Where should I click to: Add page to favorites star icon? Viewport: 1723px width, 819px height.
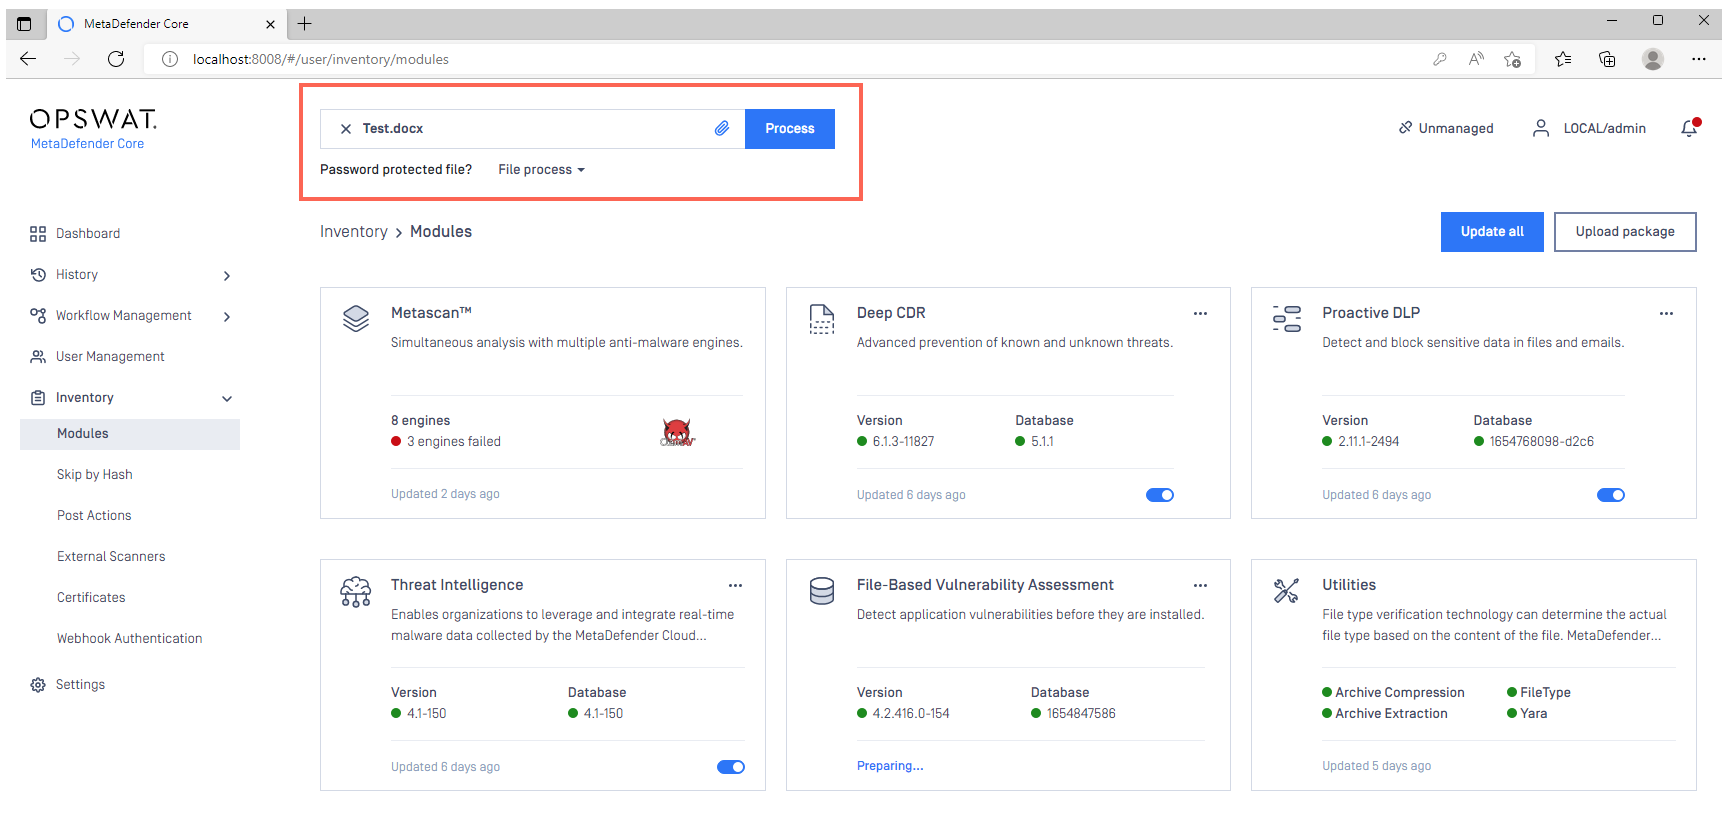1512,59
